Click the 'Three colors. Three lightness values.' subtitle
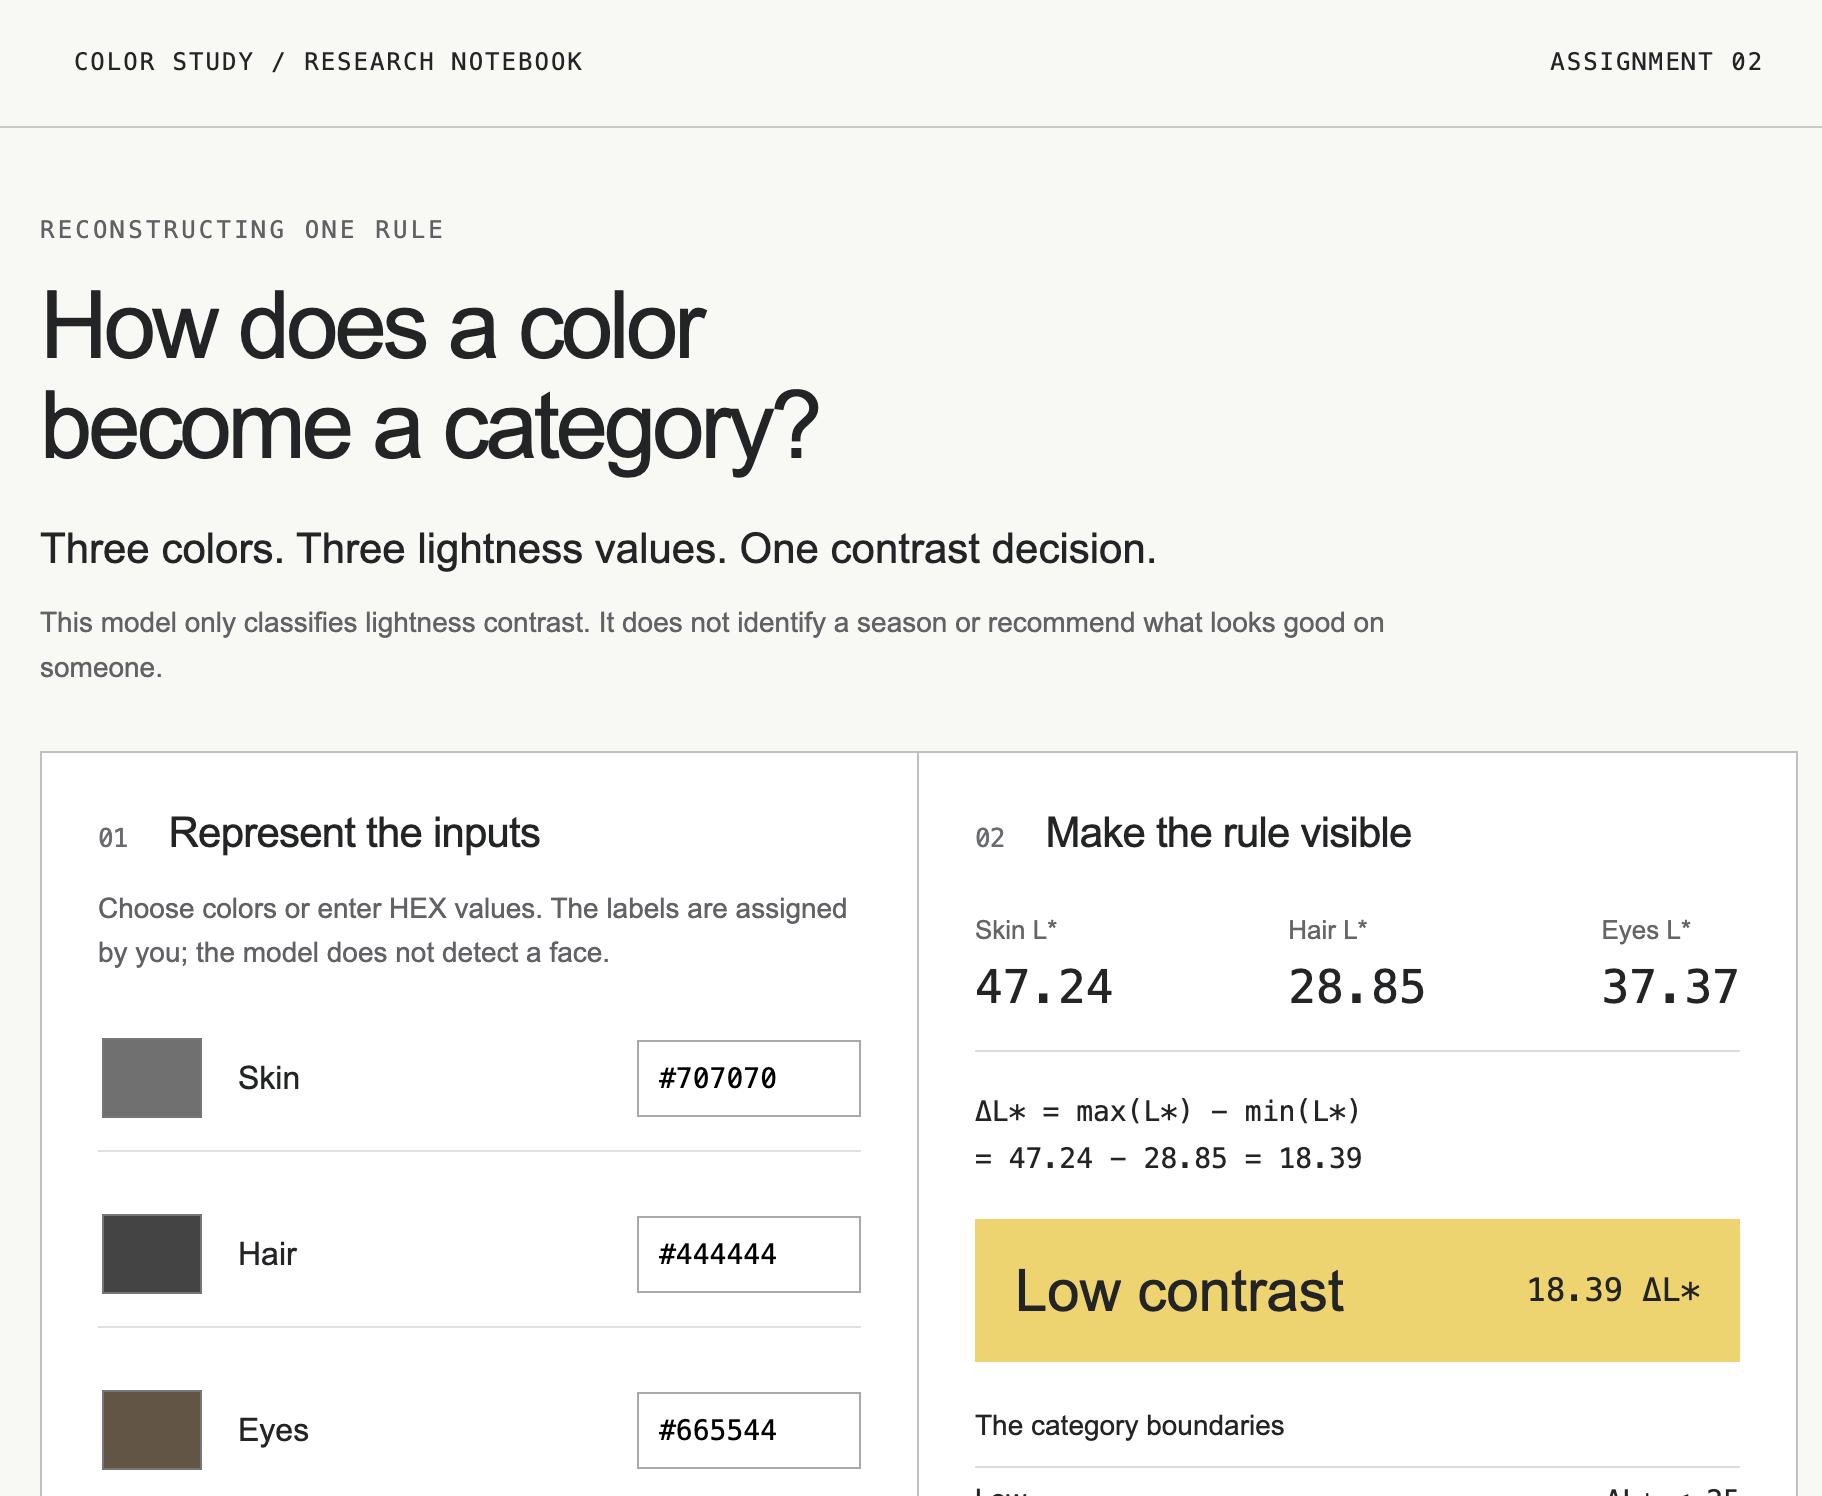This screenshot has height=1496, width=1822. 598,549
